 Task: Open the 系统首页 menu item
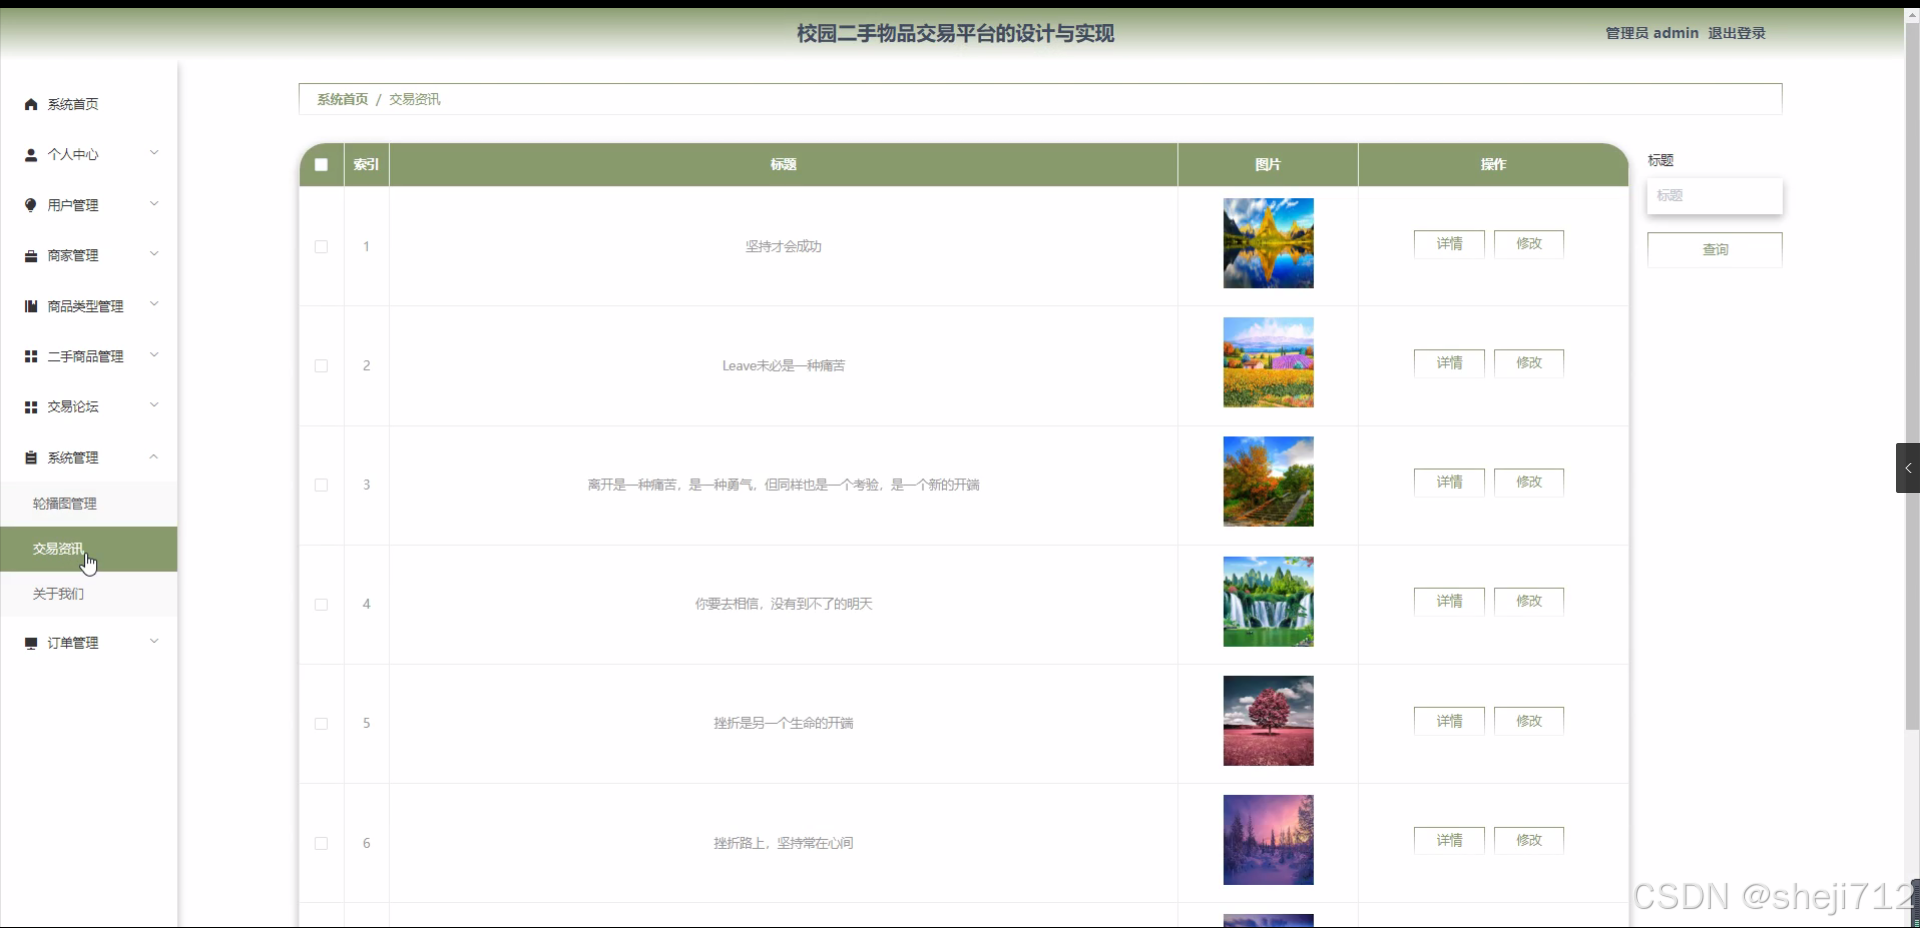89,104
